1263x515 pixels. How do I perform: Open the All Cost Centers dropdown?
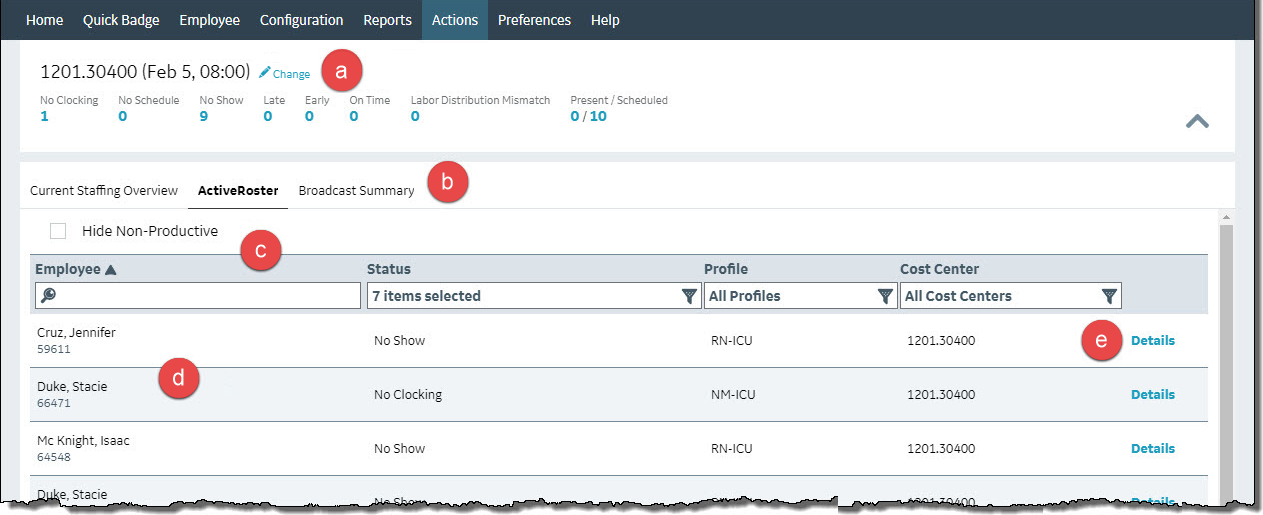(x=998, y=296)
